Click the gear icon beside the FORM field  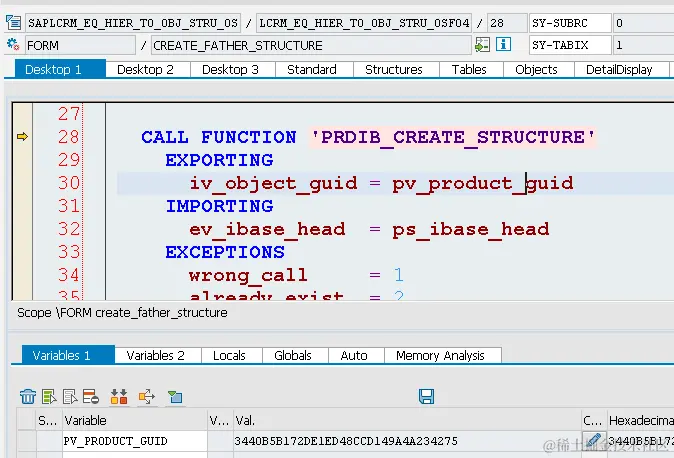pyautogui.click(x=13, y=44)
